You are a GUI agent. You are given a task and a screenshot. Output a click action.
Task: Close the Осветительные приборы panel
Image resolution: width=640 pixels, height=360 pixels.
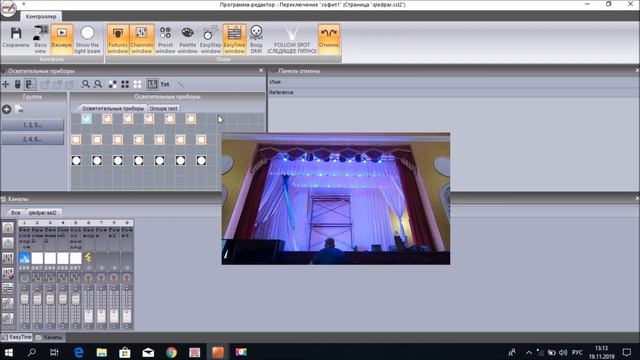pos(261,70)
